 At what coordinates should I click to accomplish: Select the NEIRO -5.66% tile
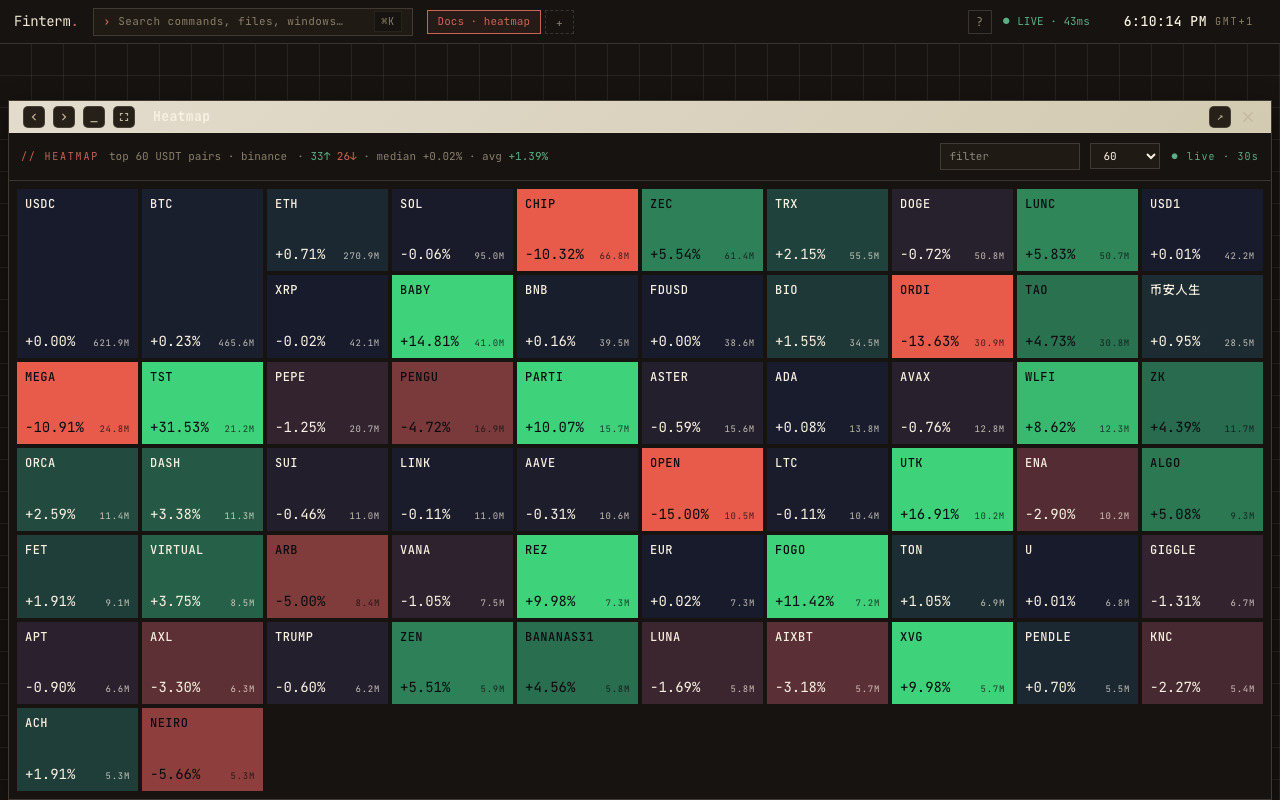(202, 749)
